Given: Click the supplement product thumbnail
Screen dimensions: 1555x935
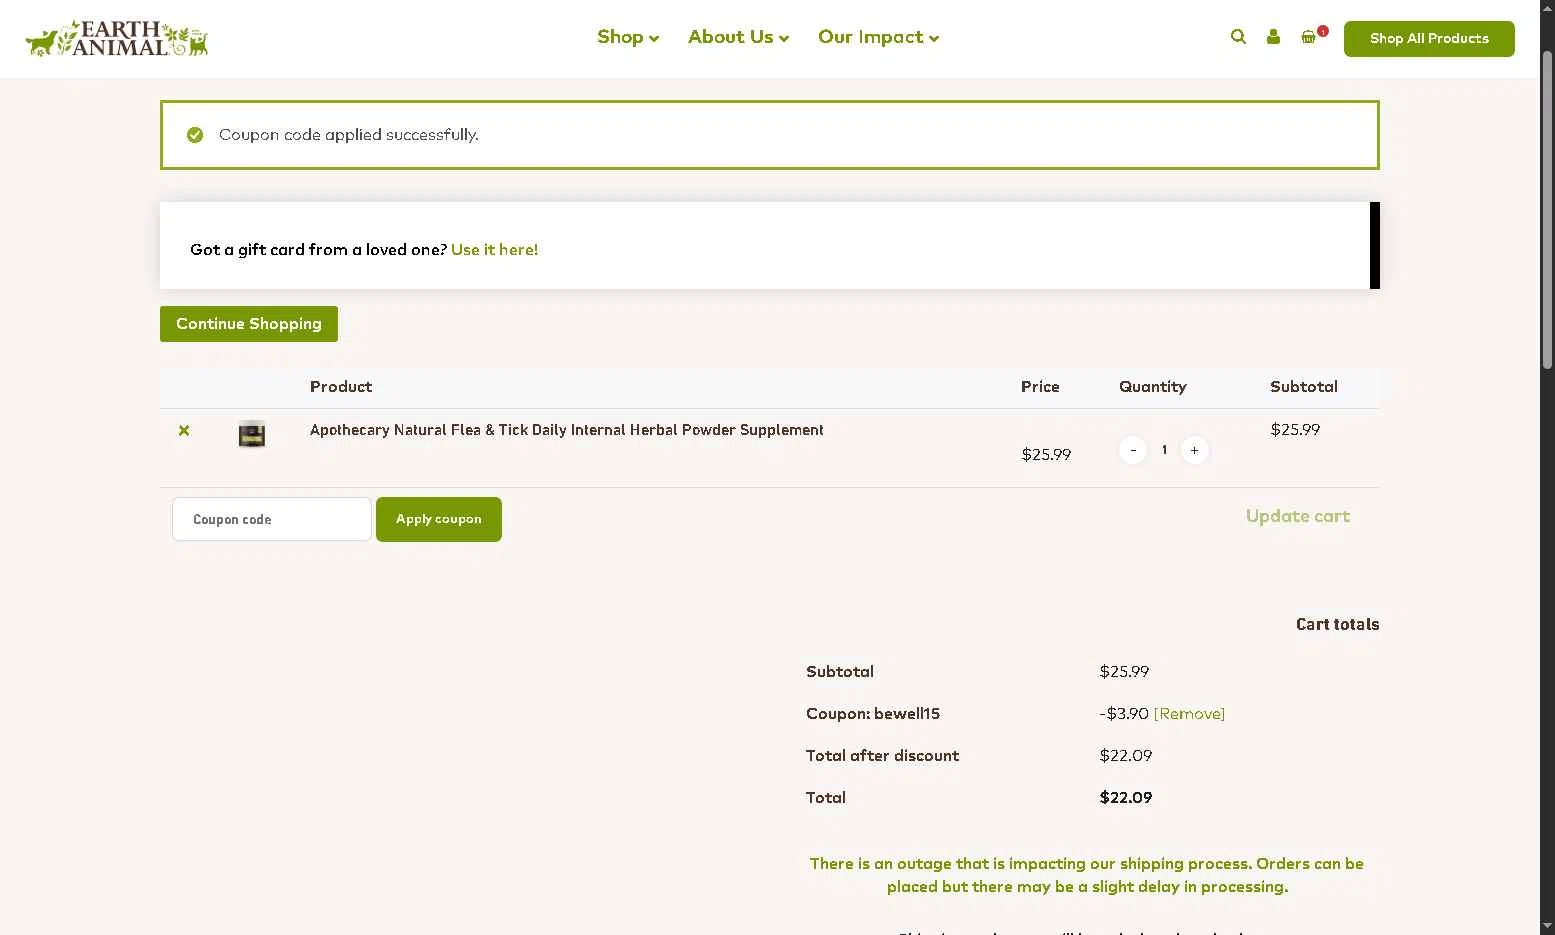Looking at the screenshot, I should pyautogui.click(x=252, y=434).
